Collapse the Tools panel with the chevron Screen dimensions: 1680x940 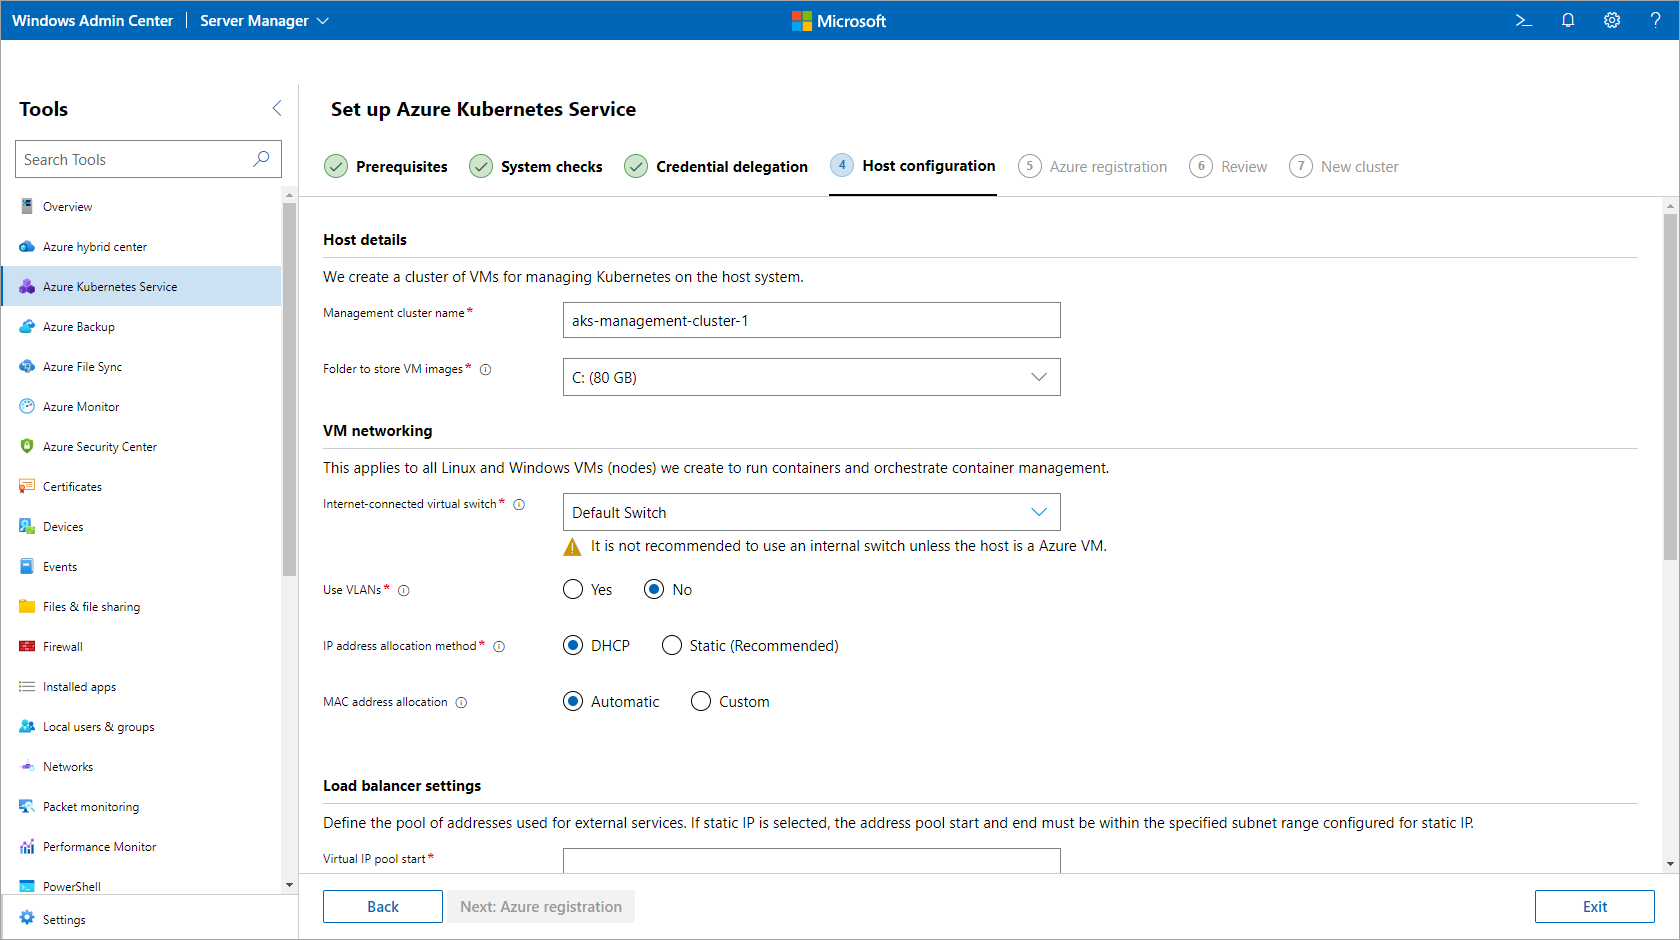tap(277, 108)
